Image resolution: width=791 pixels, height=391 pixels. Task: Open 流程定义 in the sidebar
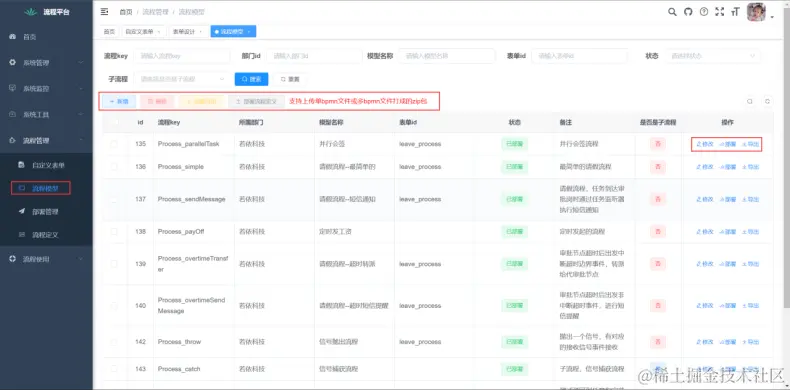46,235
